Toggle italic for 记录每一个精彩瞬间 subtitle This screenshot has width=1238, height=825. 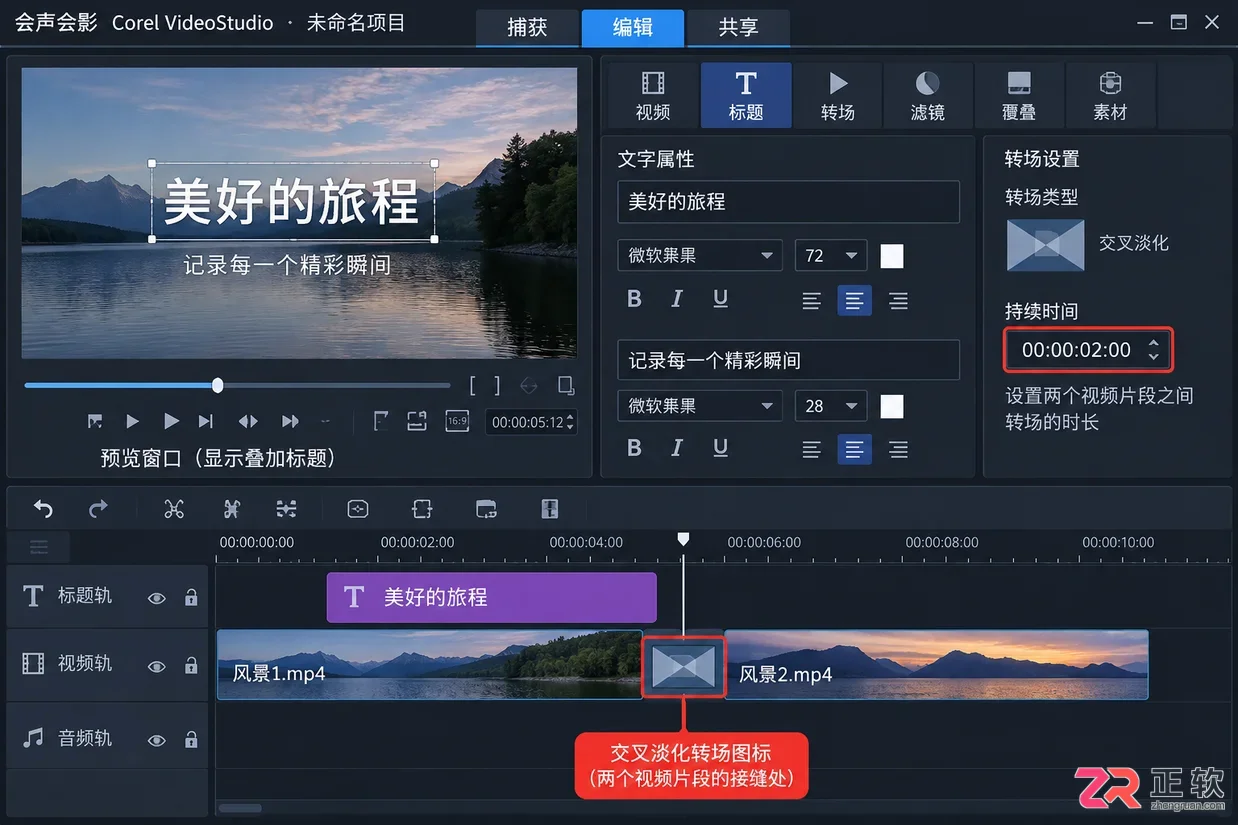point(677,448)
